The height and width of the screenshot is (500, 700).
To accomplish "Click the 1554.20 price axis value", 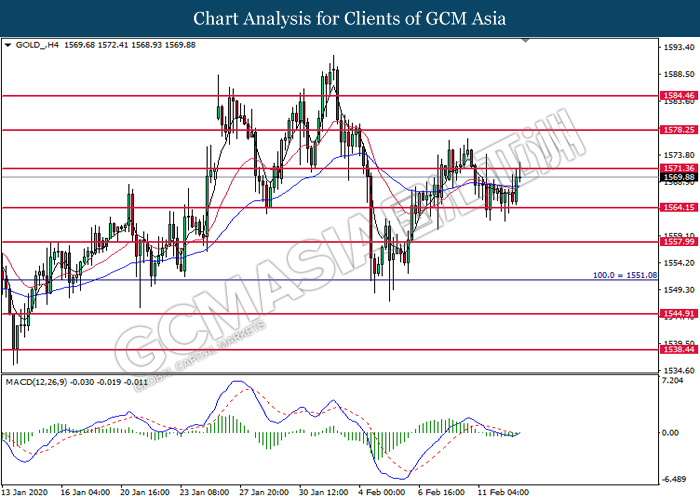I will (679, 263).
